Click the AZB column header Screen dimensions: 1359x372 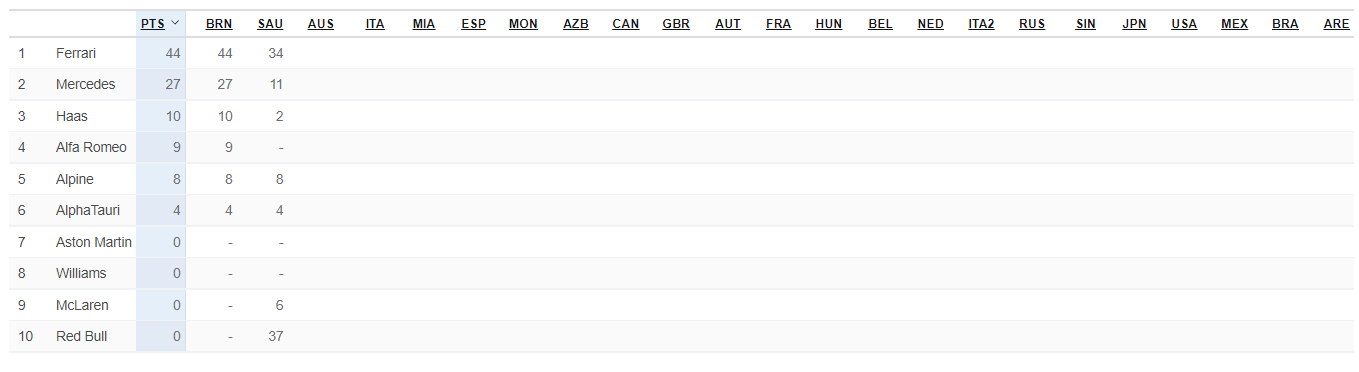pos(576,24)
